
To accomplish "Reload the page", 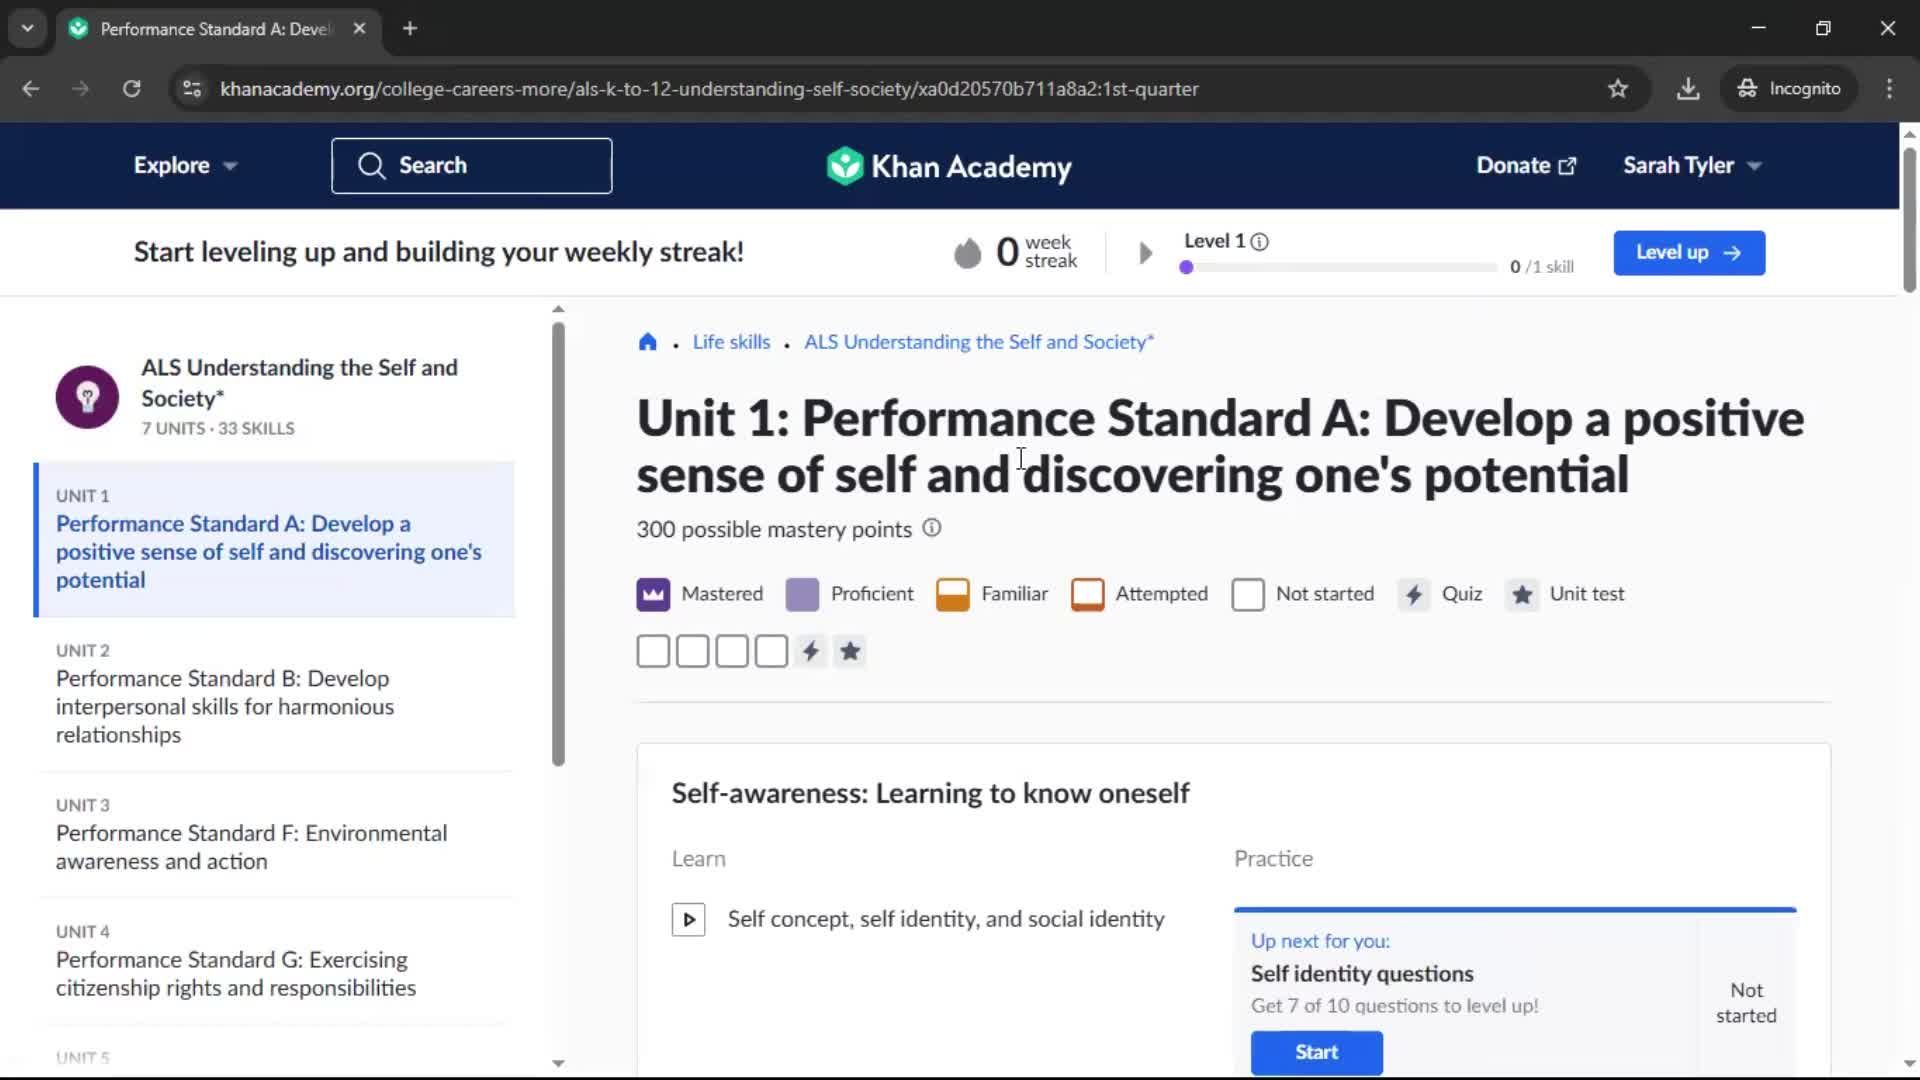I will click(x=131, y=89).
